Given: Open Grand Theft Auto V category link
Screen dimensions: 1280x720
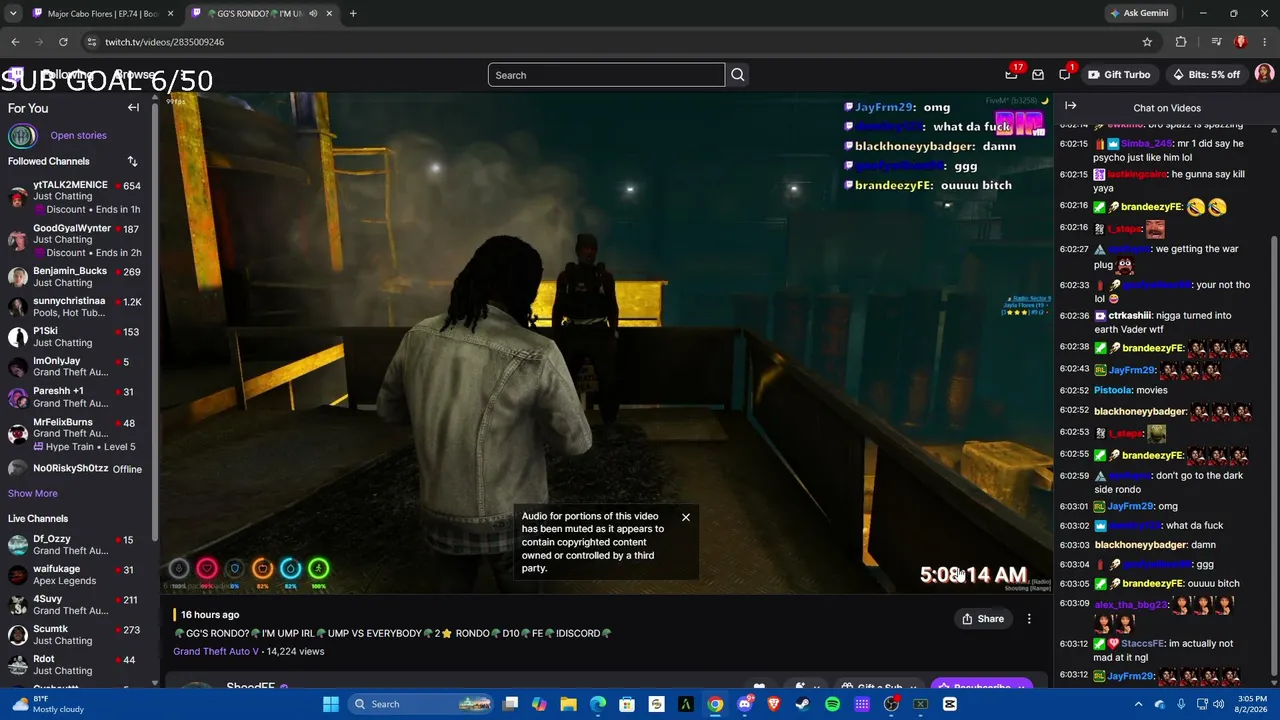Looking at the screenshot, I should click(216, 651).
